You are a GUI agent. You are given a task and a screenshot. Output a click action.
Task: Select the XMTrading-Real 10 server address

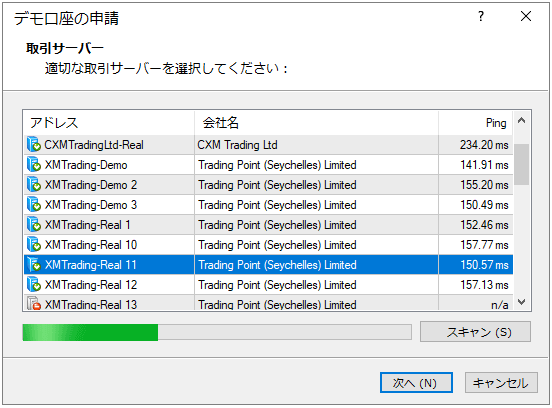point(90,245)
